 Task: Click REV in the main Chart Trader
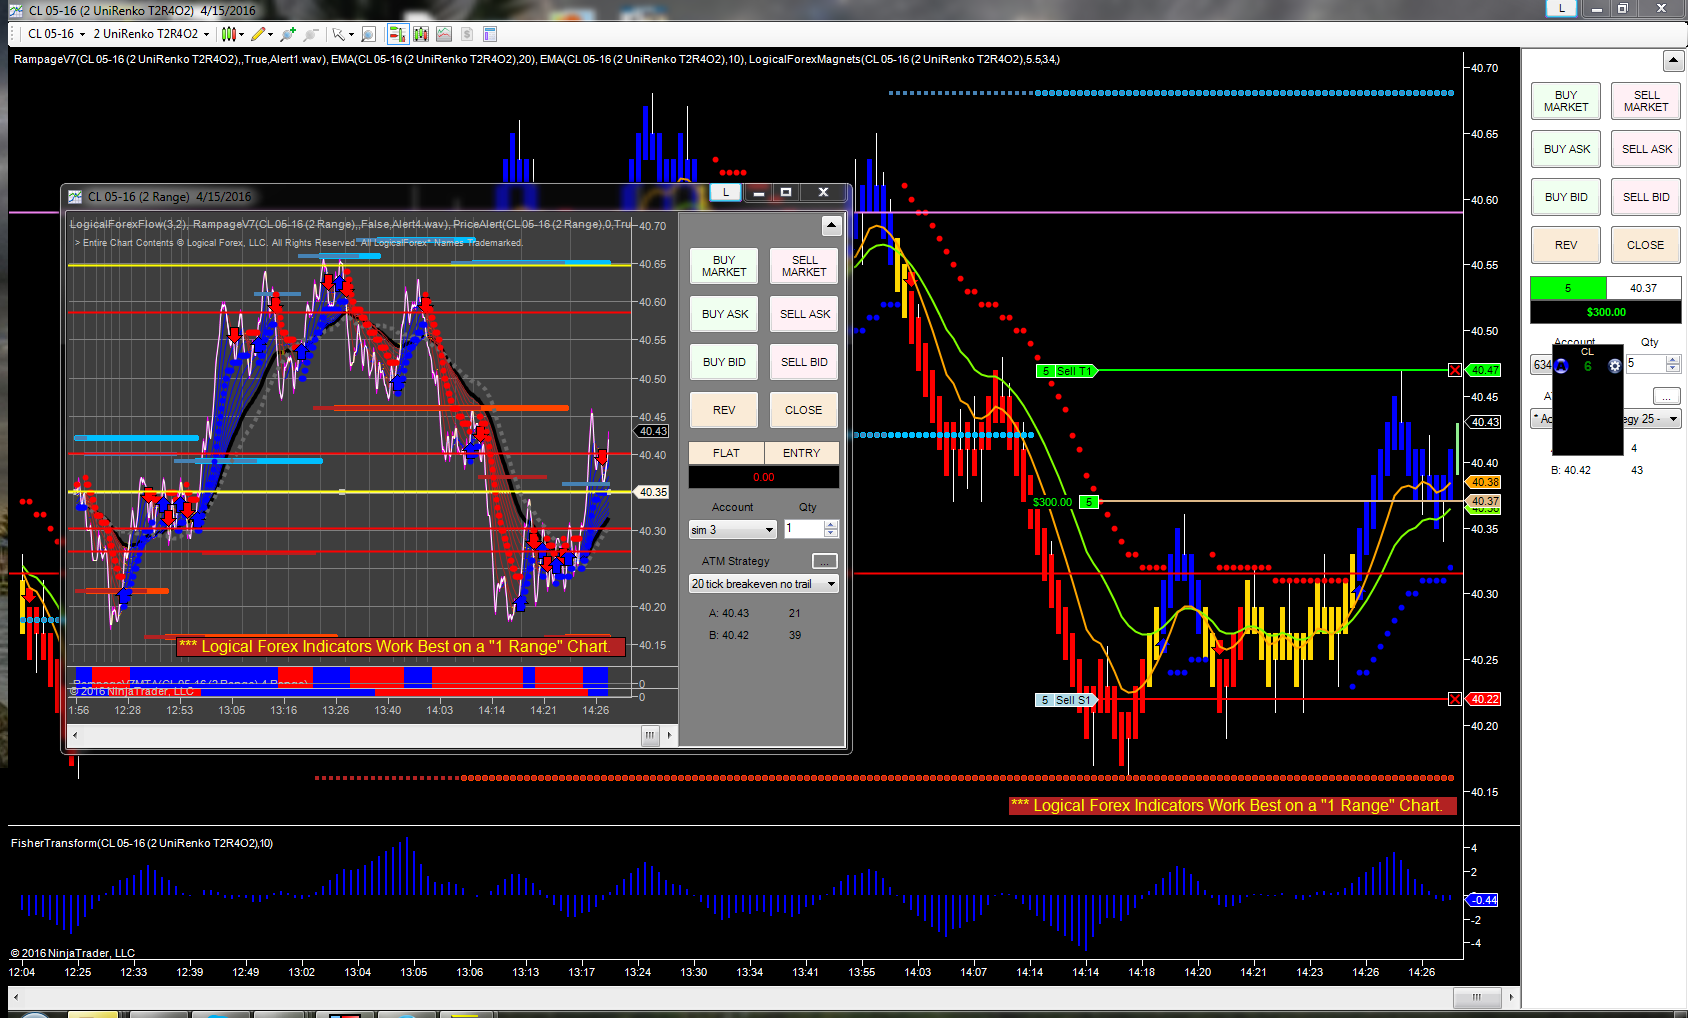[1566, 245]
